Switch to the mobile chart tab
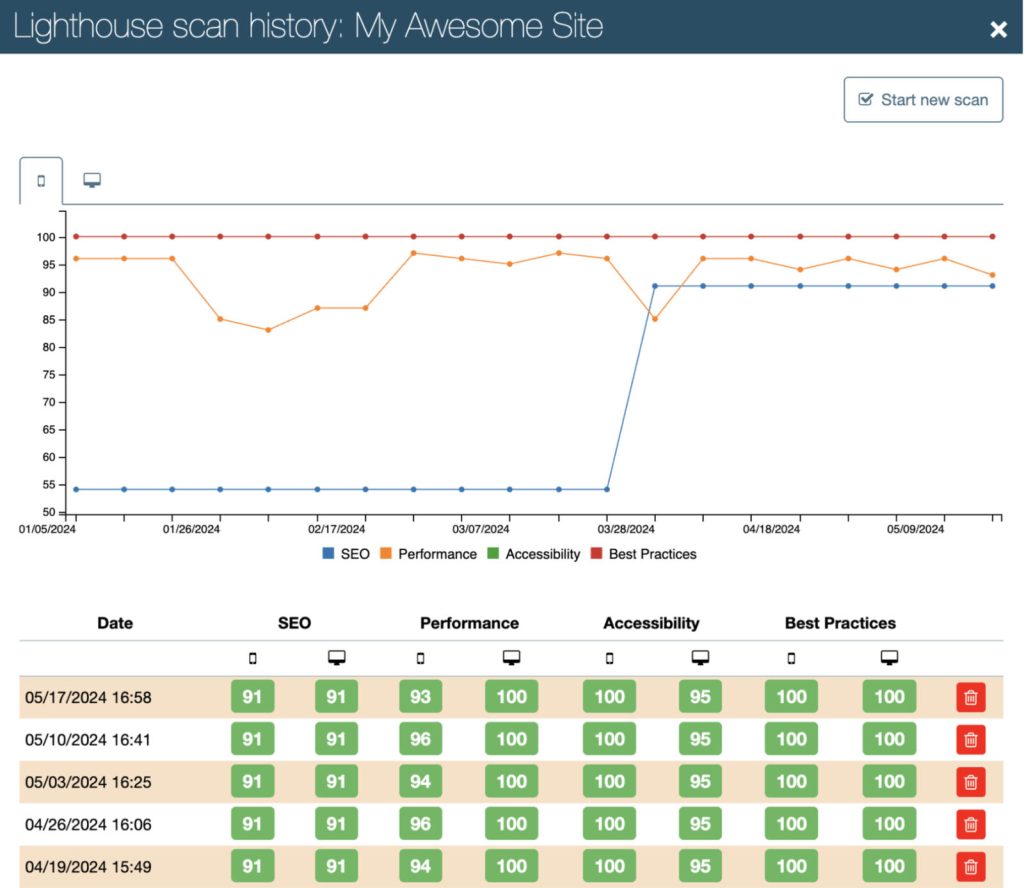The height and width of the screenshot is (888, 1024). (x=41, y=181)
